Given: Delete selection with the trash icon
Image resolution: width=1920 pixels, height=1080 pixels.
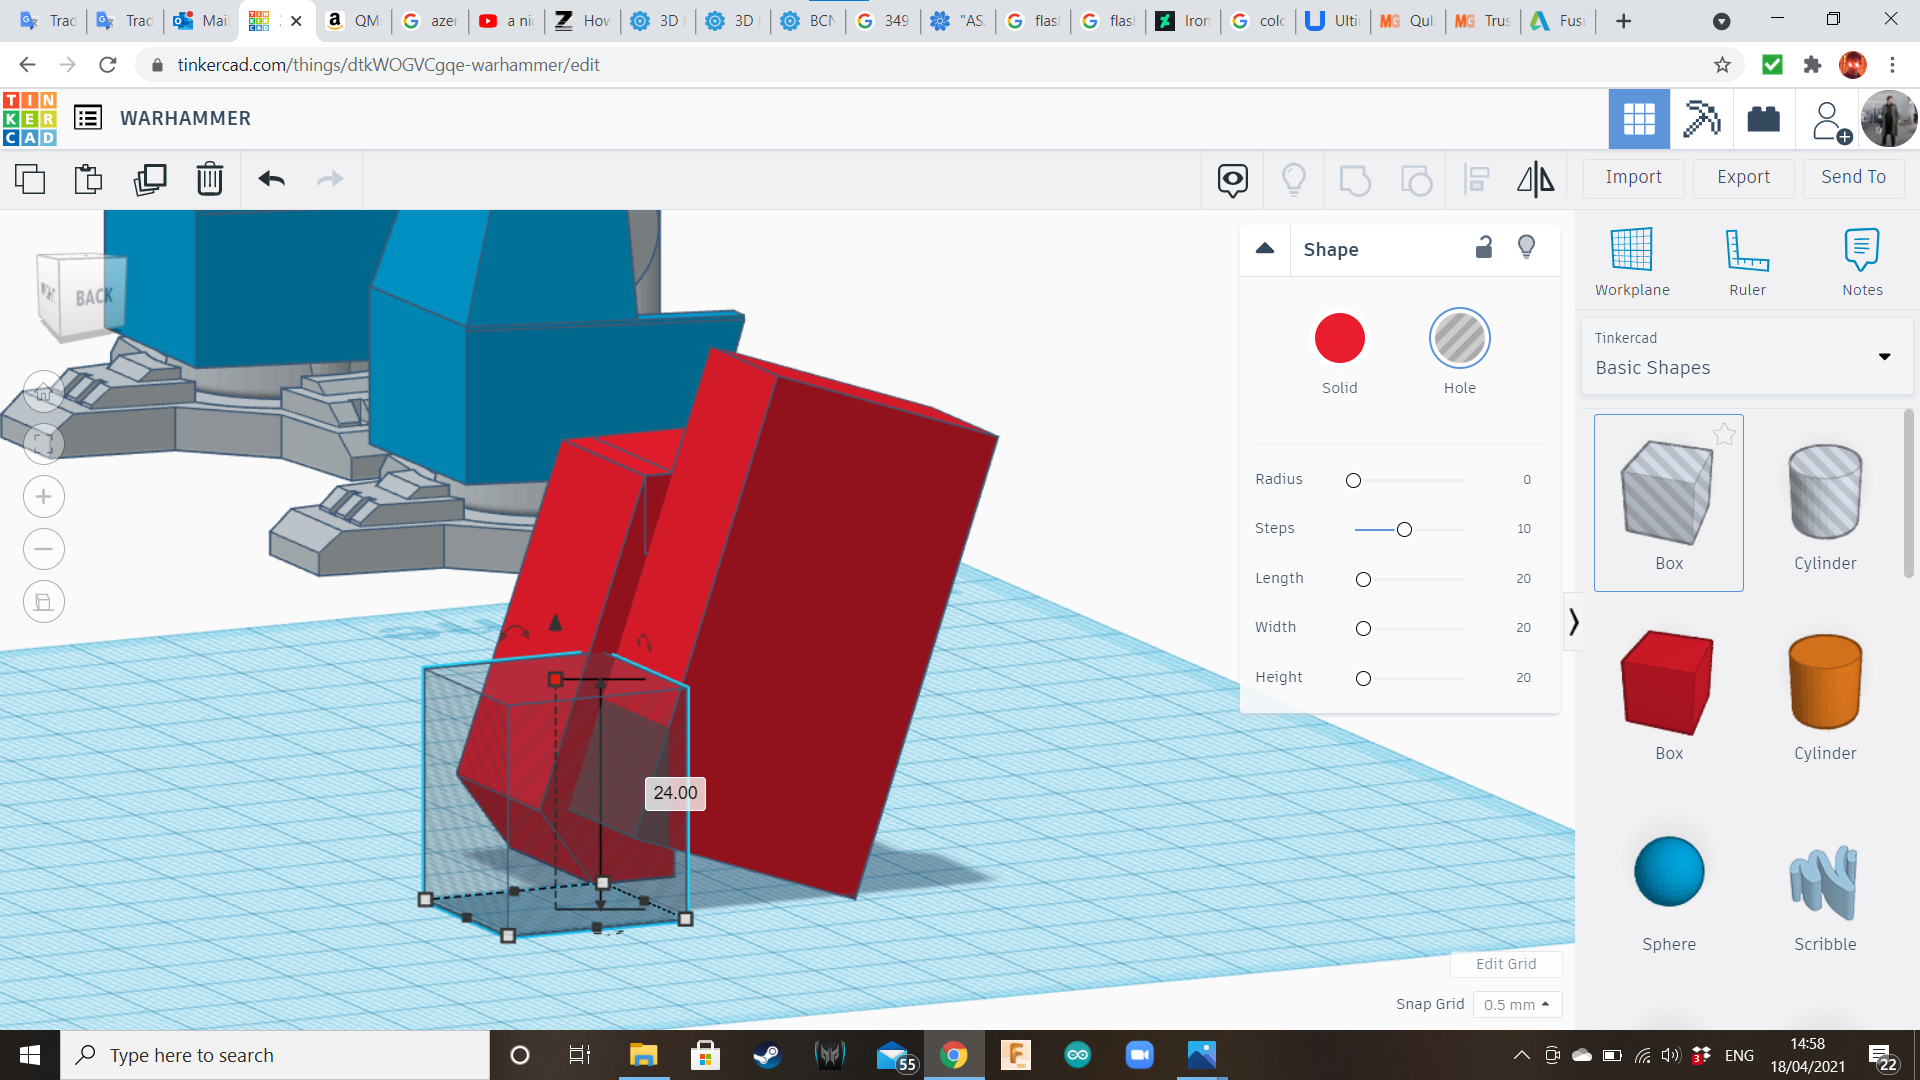Looking at the screenshot, I should [x=210, y=179].
